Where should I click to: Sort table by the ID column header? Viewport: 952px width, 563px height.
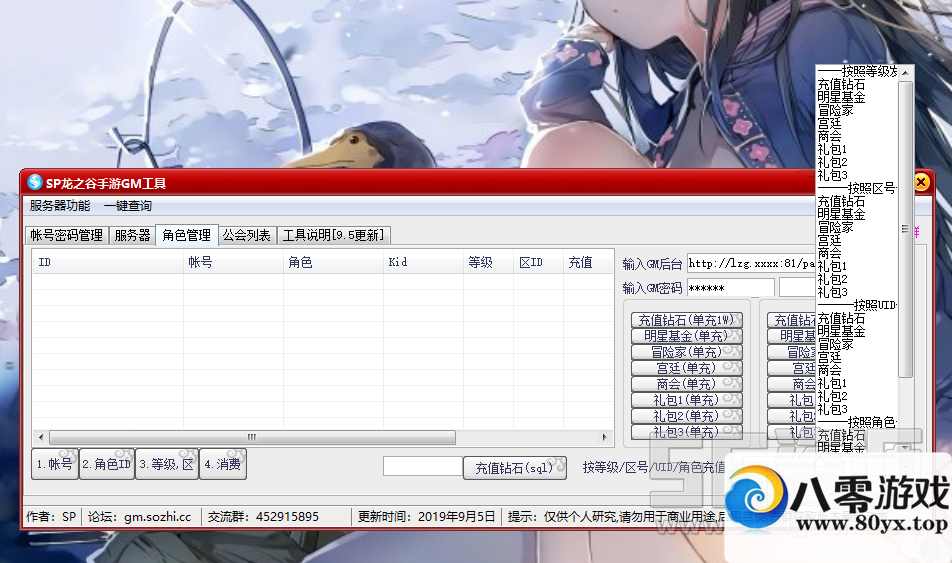(108, 262)
